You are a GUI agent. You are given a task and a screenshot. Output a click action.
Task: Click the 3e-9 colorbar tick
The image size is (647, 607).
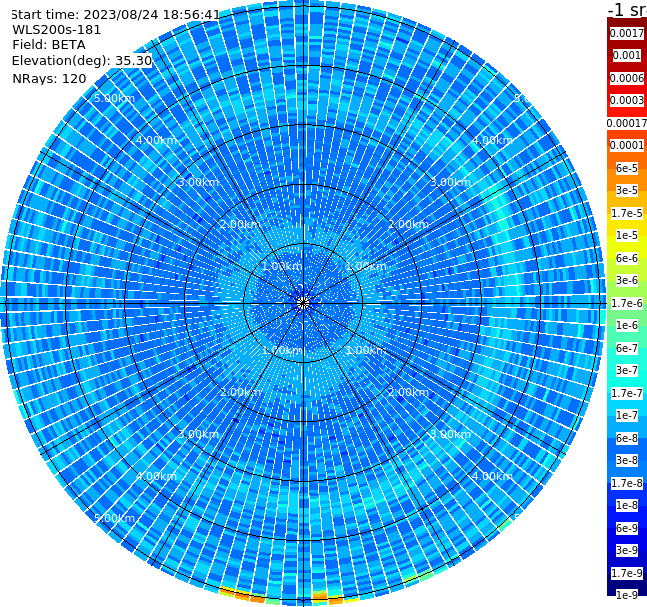click(x=627, y=550)
